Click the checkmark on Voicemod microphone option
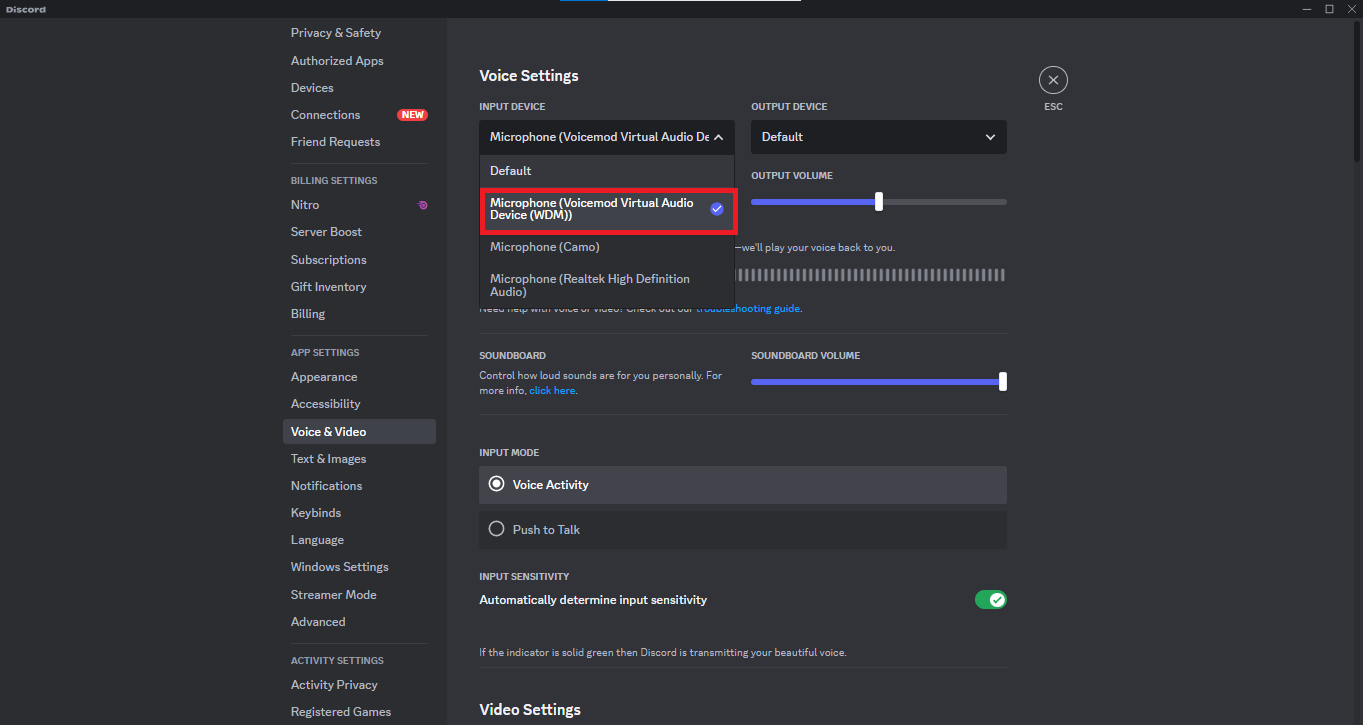This screenshot has width=1363, height=725. (717, 209)
